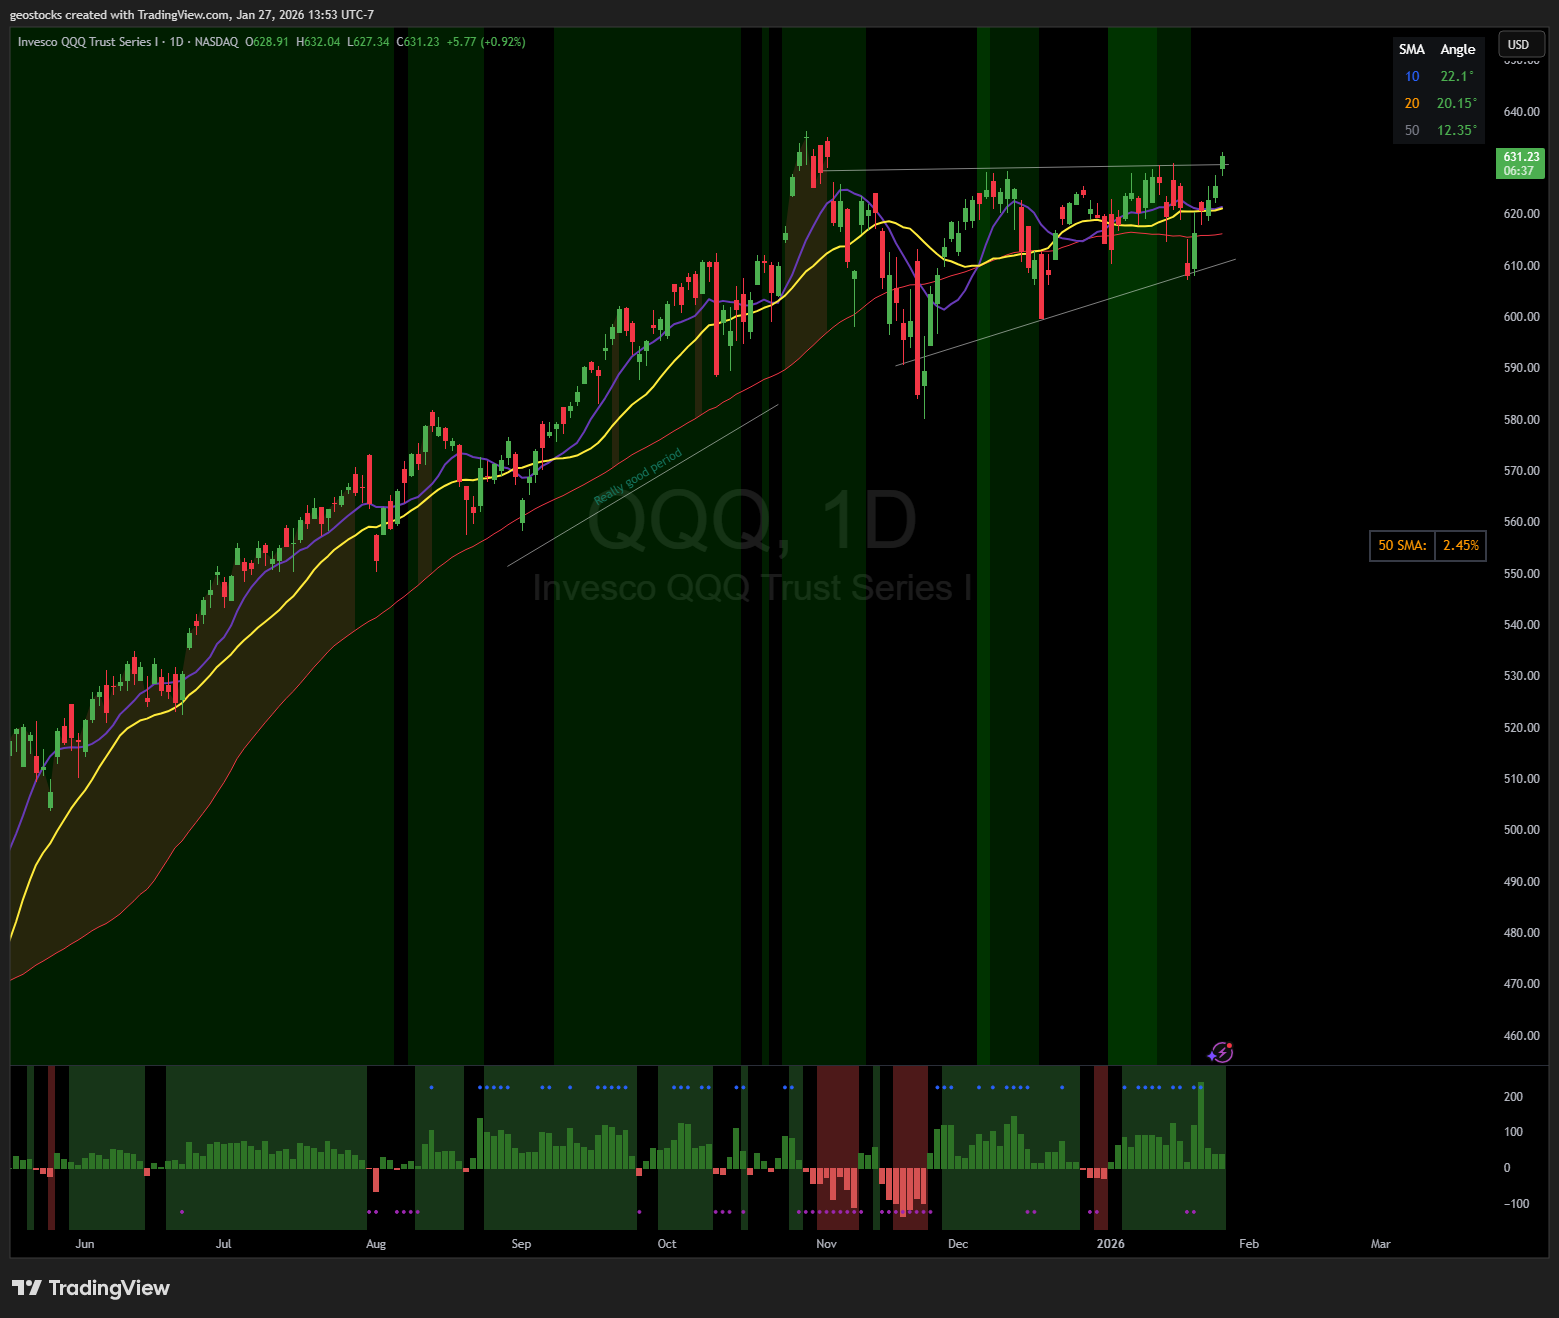Select the current price label 631.23
Viewport: 1559px width, 1318px height.
[1521, 164]
